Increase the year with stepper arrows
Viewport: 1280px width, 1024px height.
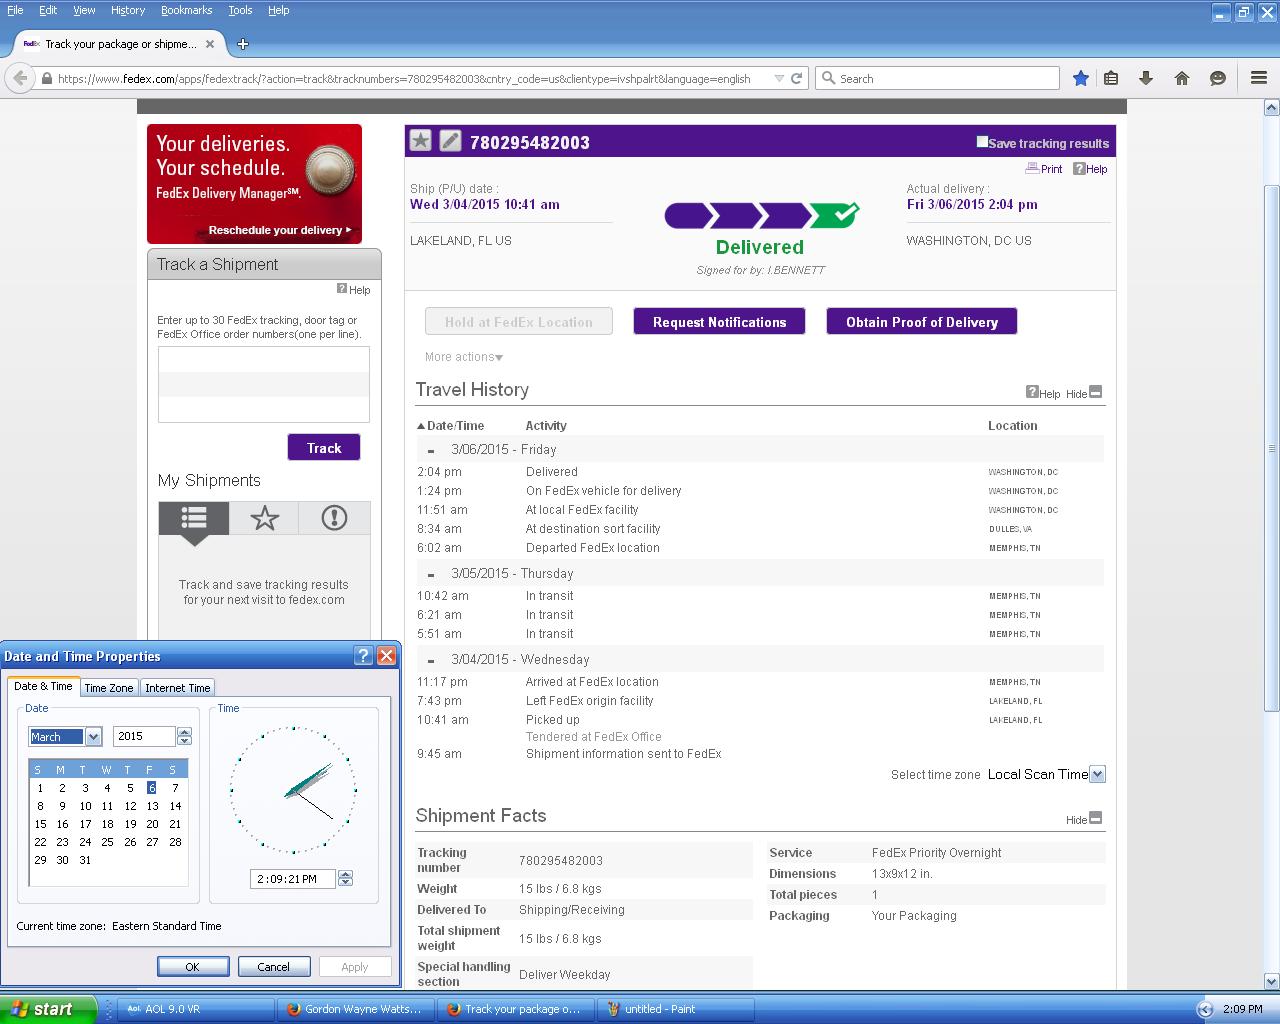click(184, 732)
